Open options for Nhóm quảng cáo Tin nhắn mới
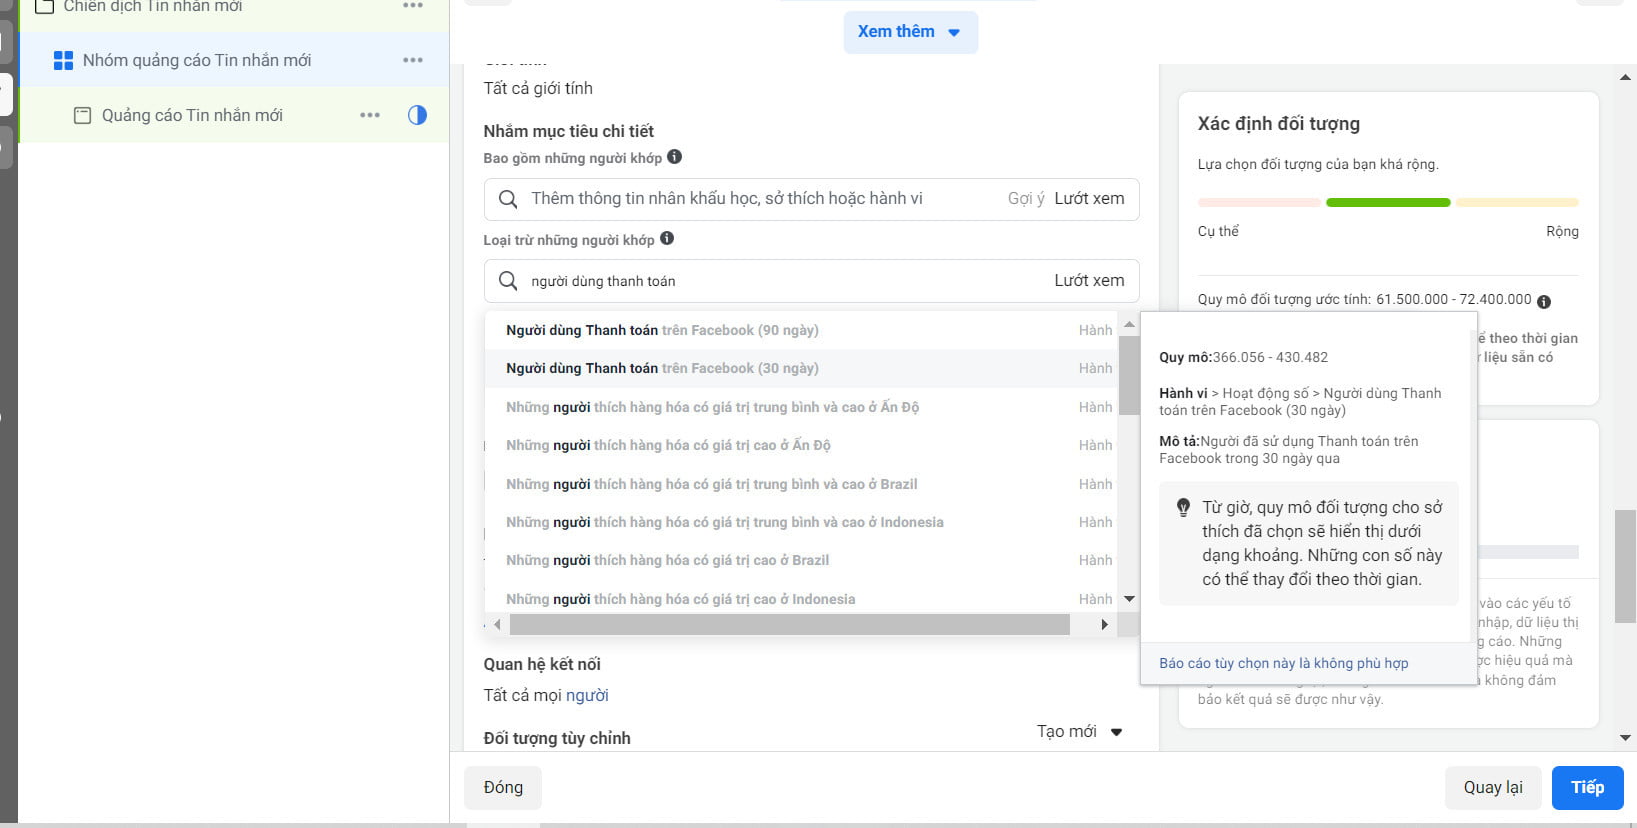 tap(412, 60)
